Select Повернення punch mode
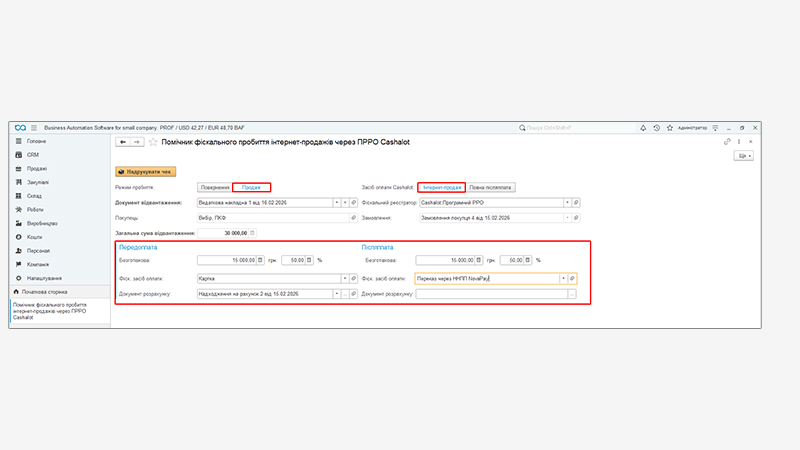Viewport: 800px width, 450px height. point(214,187)
